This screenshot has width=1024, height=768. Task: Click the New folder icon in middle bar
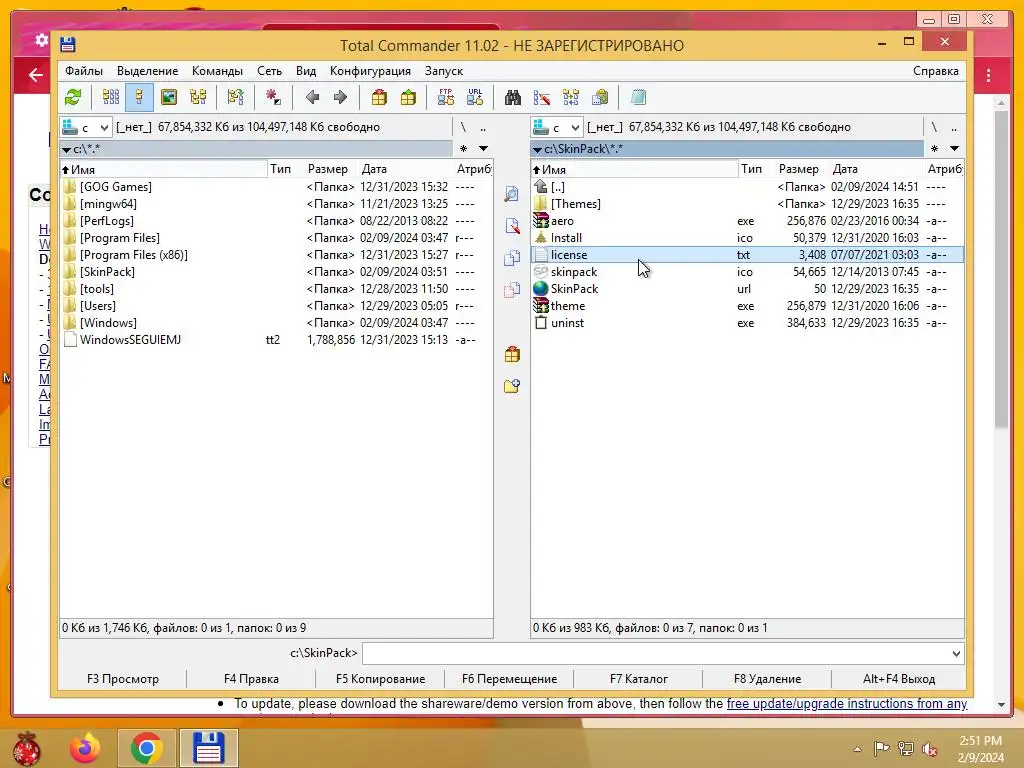[x=512, y=386]
